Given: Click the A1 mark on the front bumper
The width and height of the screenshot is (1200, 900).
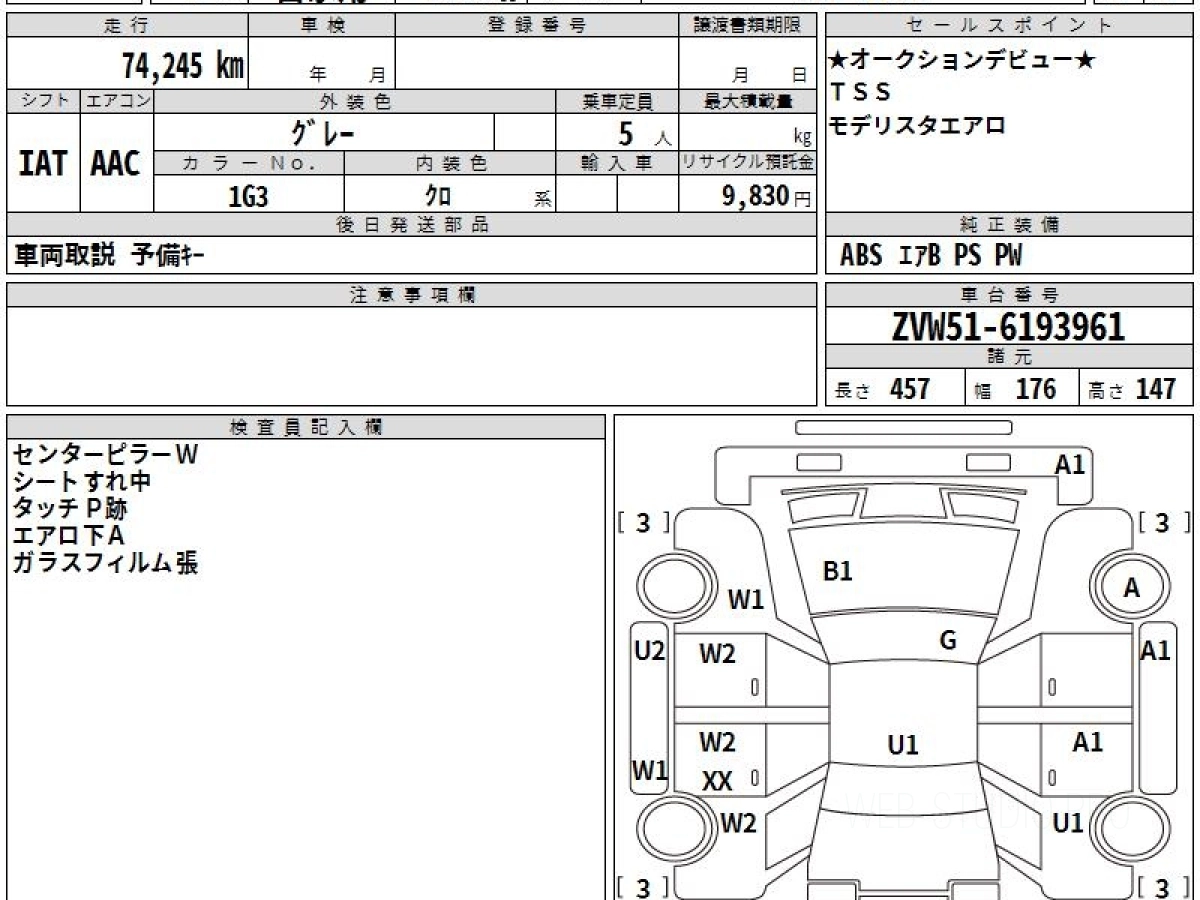Looking at the screenshot, I should click(1069, 464).
